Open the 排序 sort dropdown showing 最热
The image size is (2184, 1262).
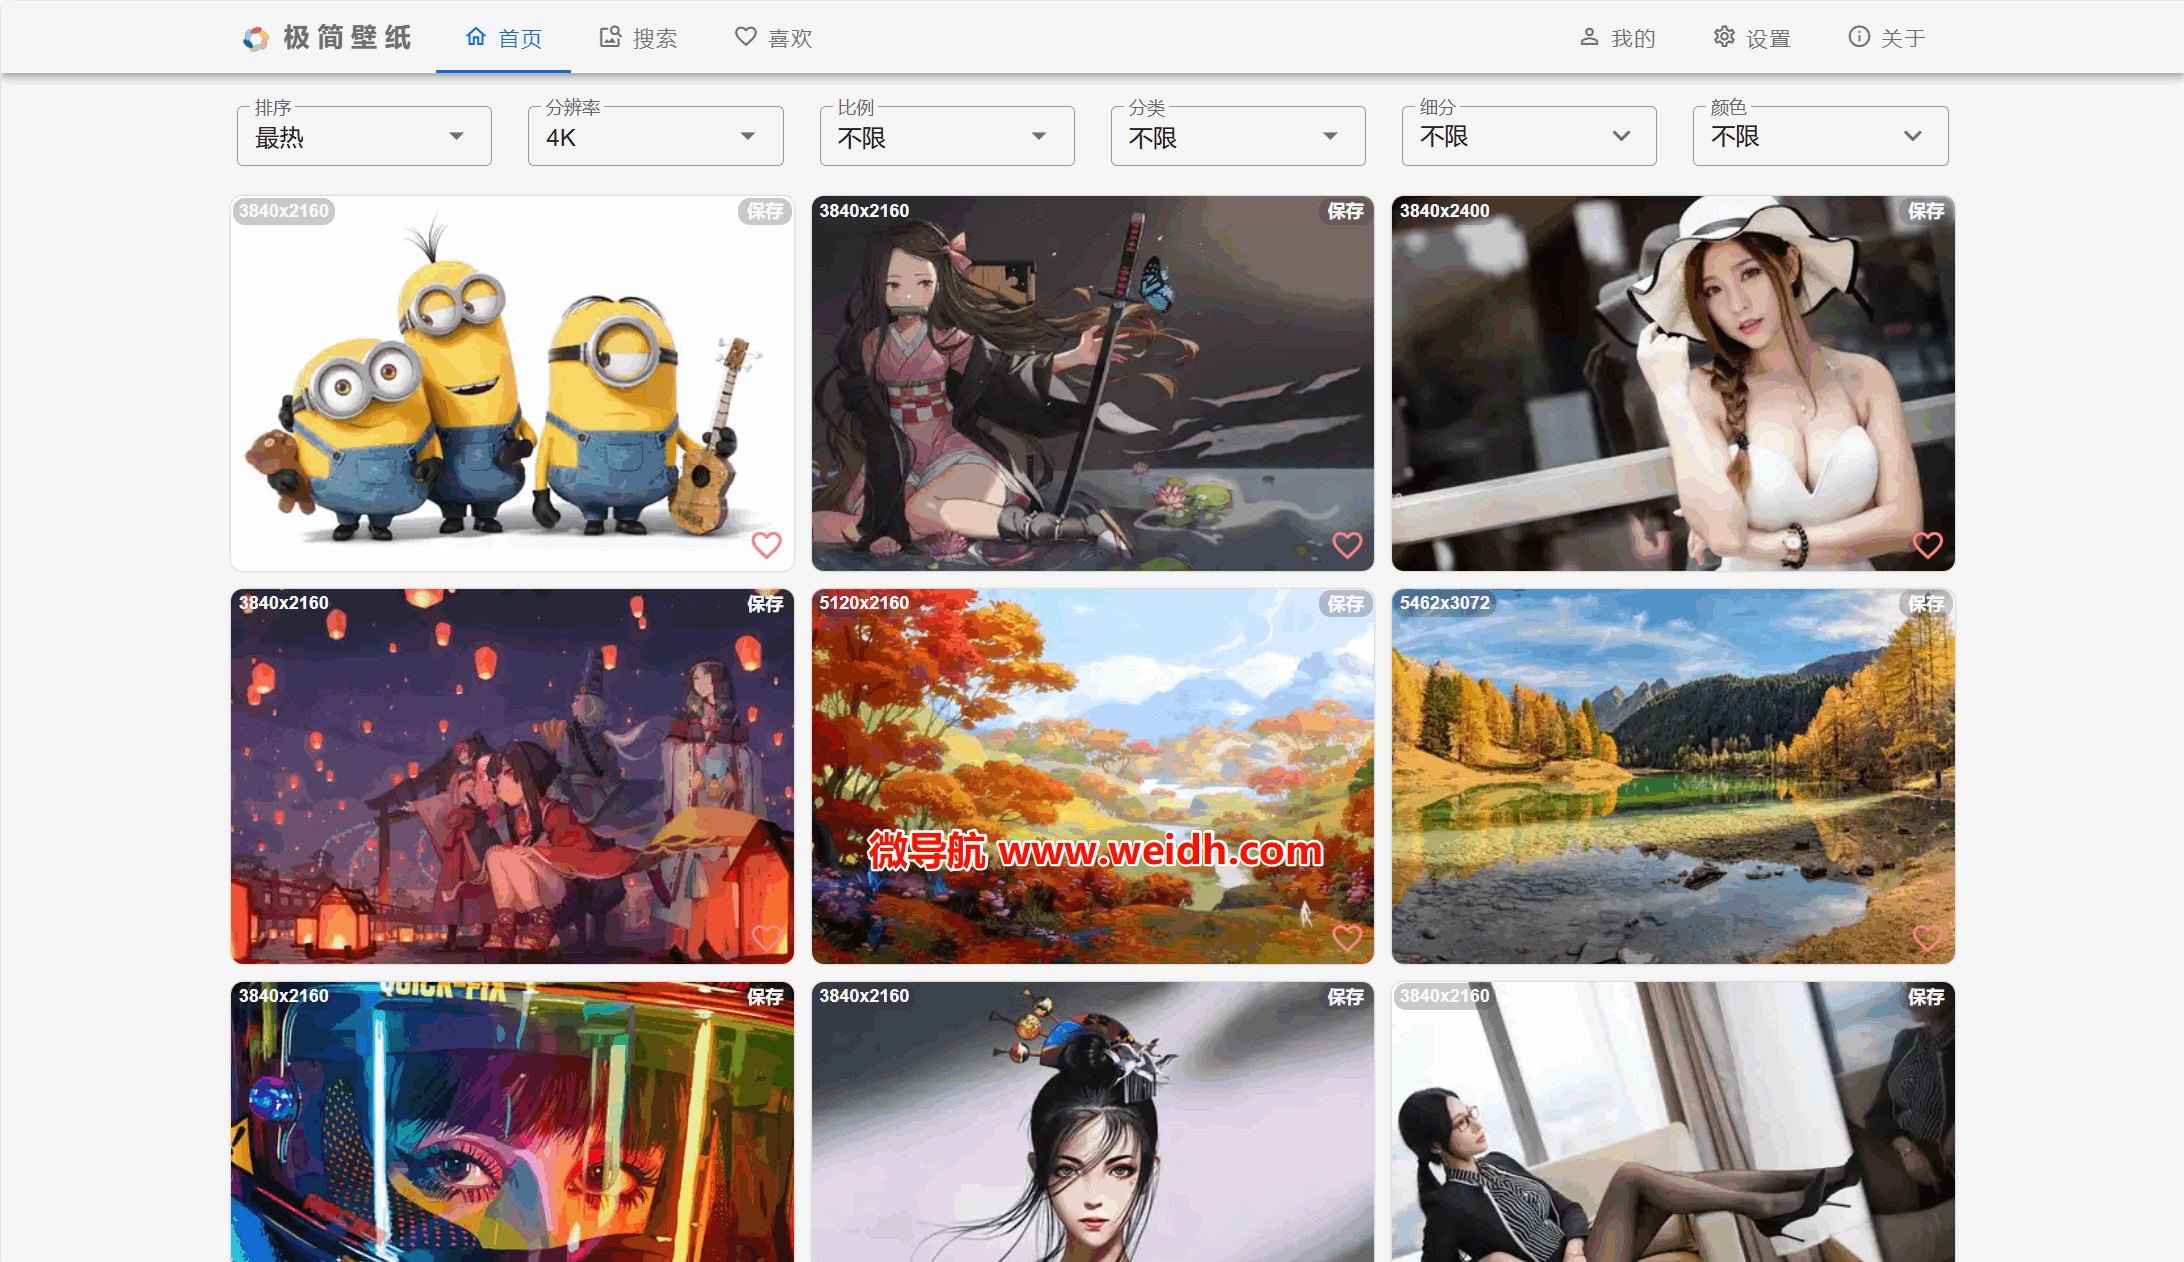coord(364,136)
